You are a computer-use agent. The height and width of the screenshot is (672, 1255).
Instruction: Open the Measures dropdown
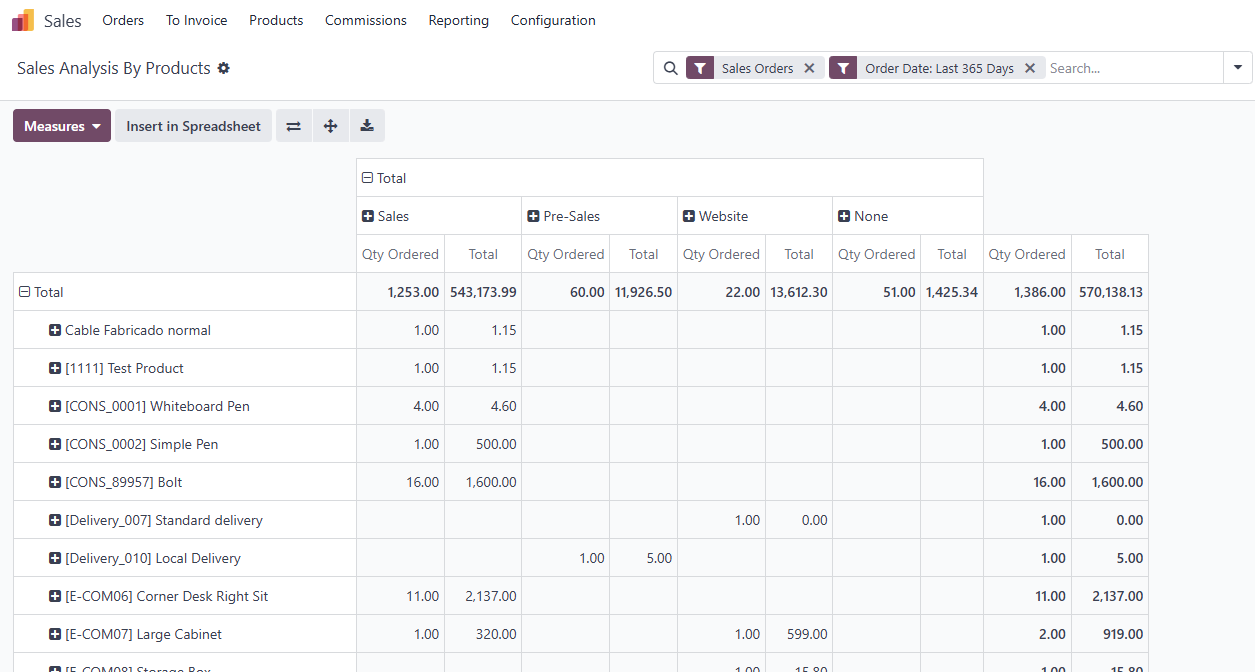click(62, 126)
